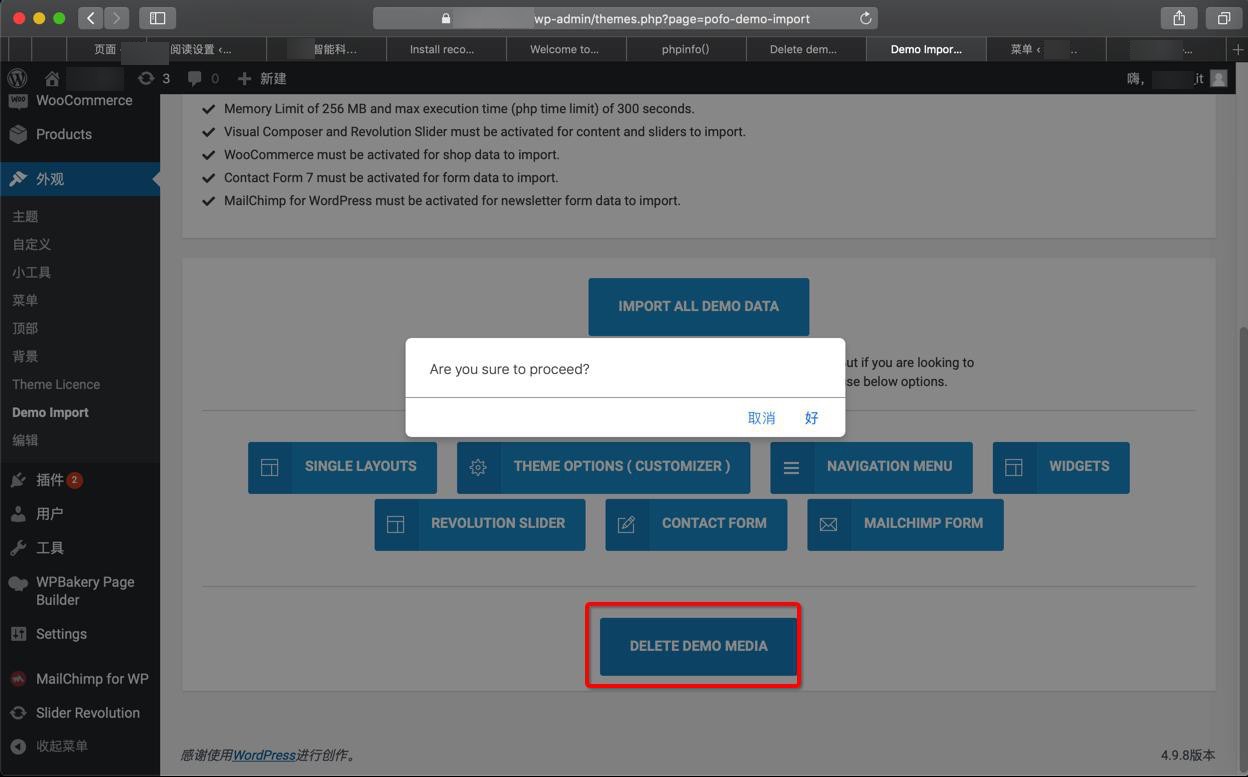The height and width of the screenshot is (777, 1248).
Task: Open the 自定义 submenu item
Action: click(x=32, y=244)
